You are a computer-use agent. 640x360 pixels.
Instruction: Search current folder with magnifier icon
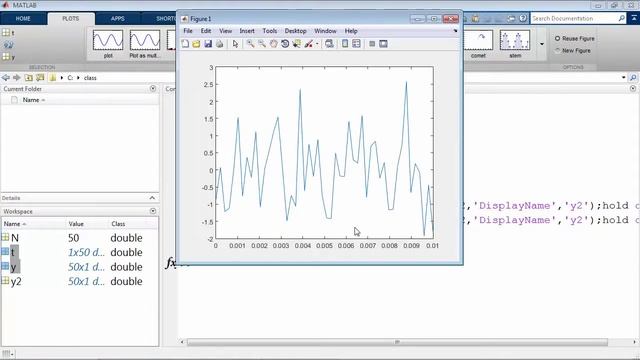[633, 78]
